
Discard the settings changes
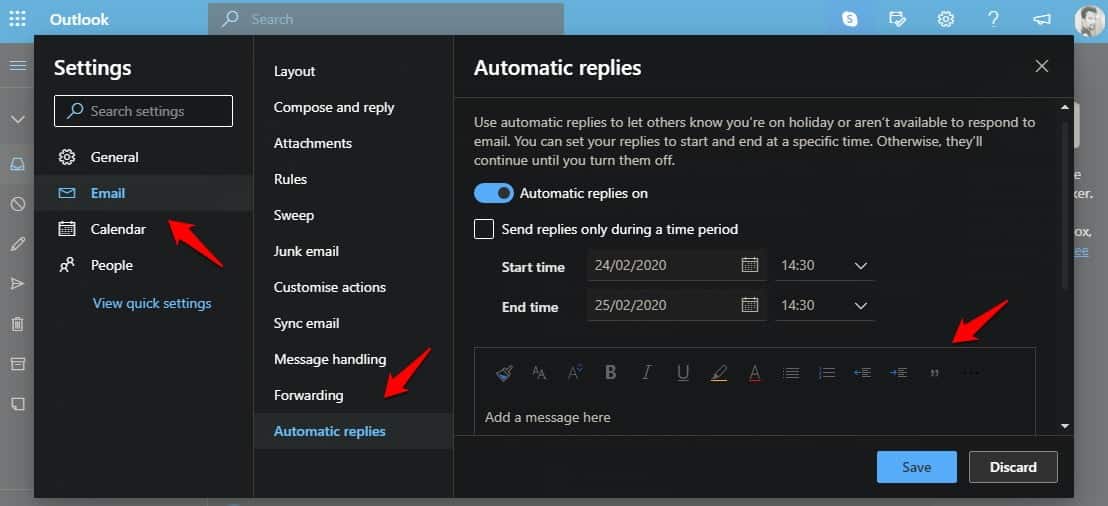[x=1013, y=467]
